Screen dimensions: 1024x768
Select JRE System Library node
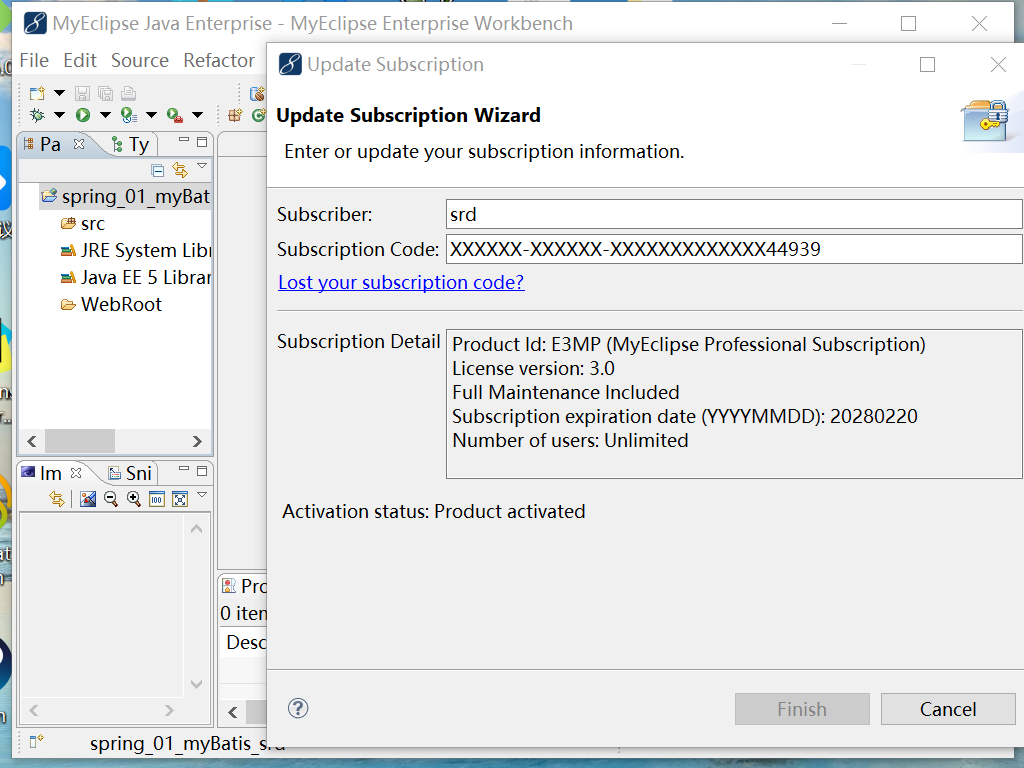click(x=136, y=251)
